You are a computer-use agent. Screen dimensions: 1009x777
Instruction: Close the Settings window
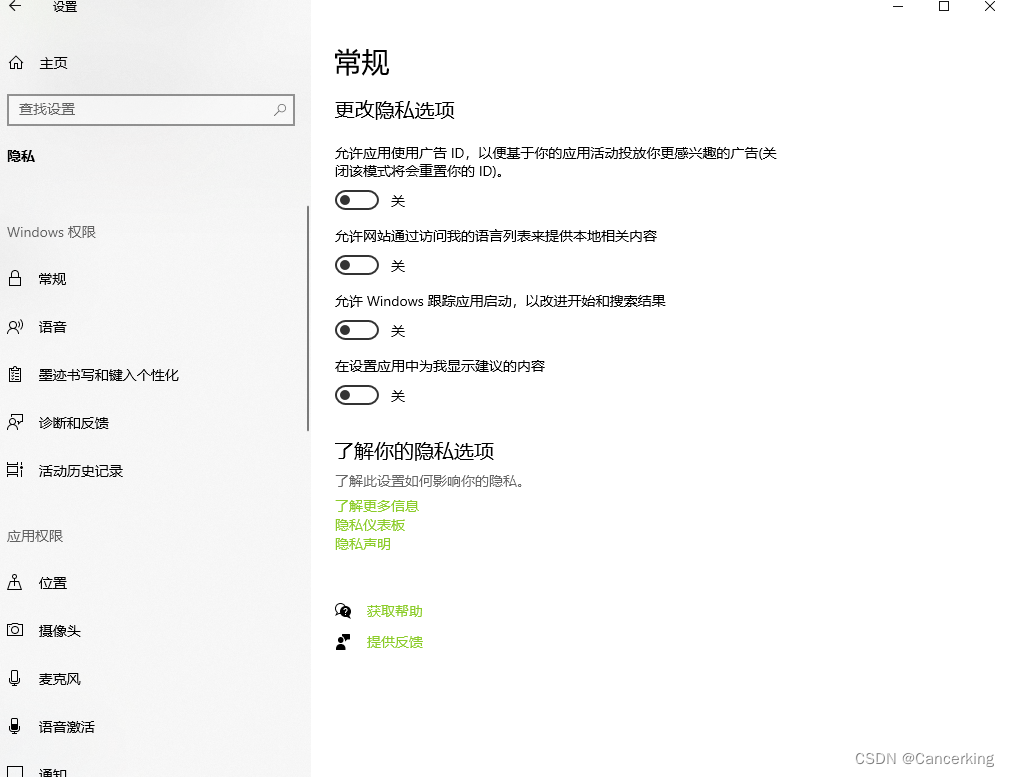990,6
